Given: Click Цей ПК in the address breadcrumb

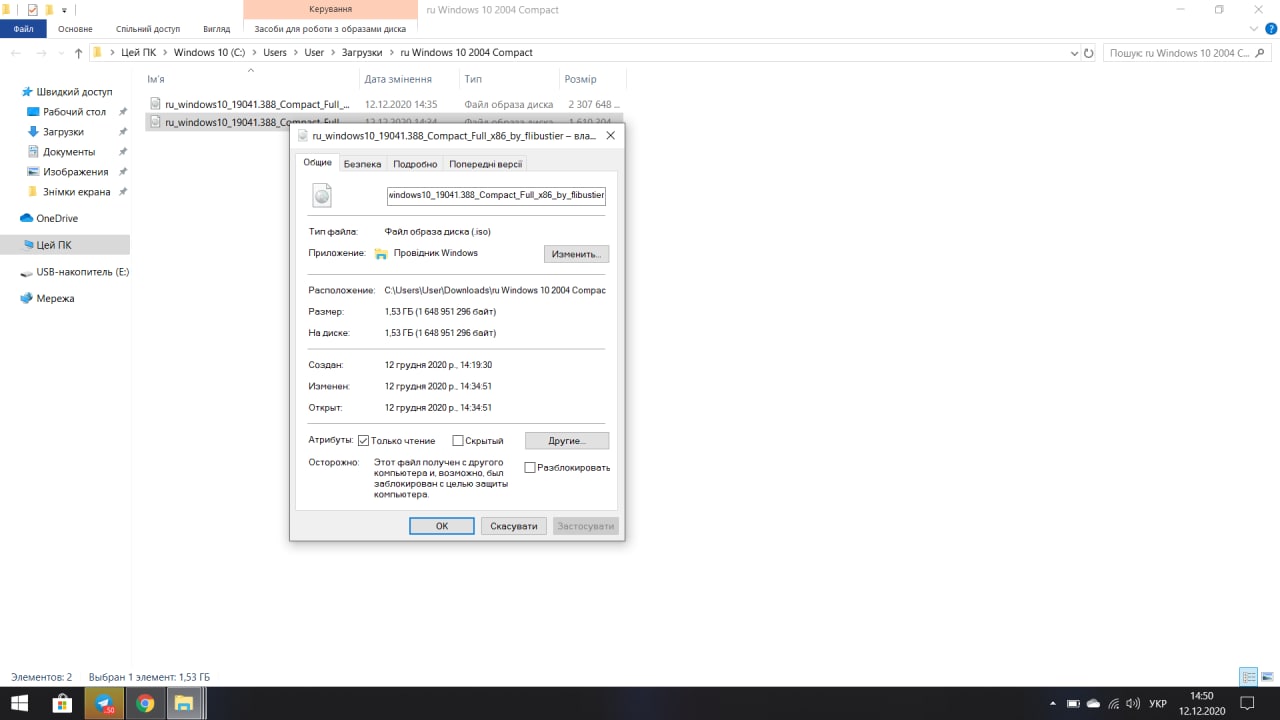Looking at the screenshot, I should pyautogui.click(x=136, y=52).
